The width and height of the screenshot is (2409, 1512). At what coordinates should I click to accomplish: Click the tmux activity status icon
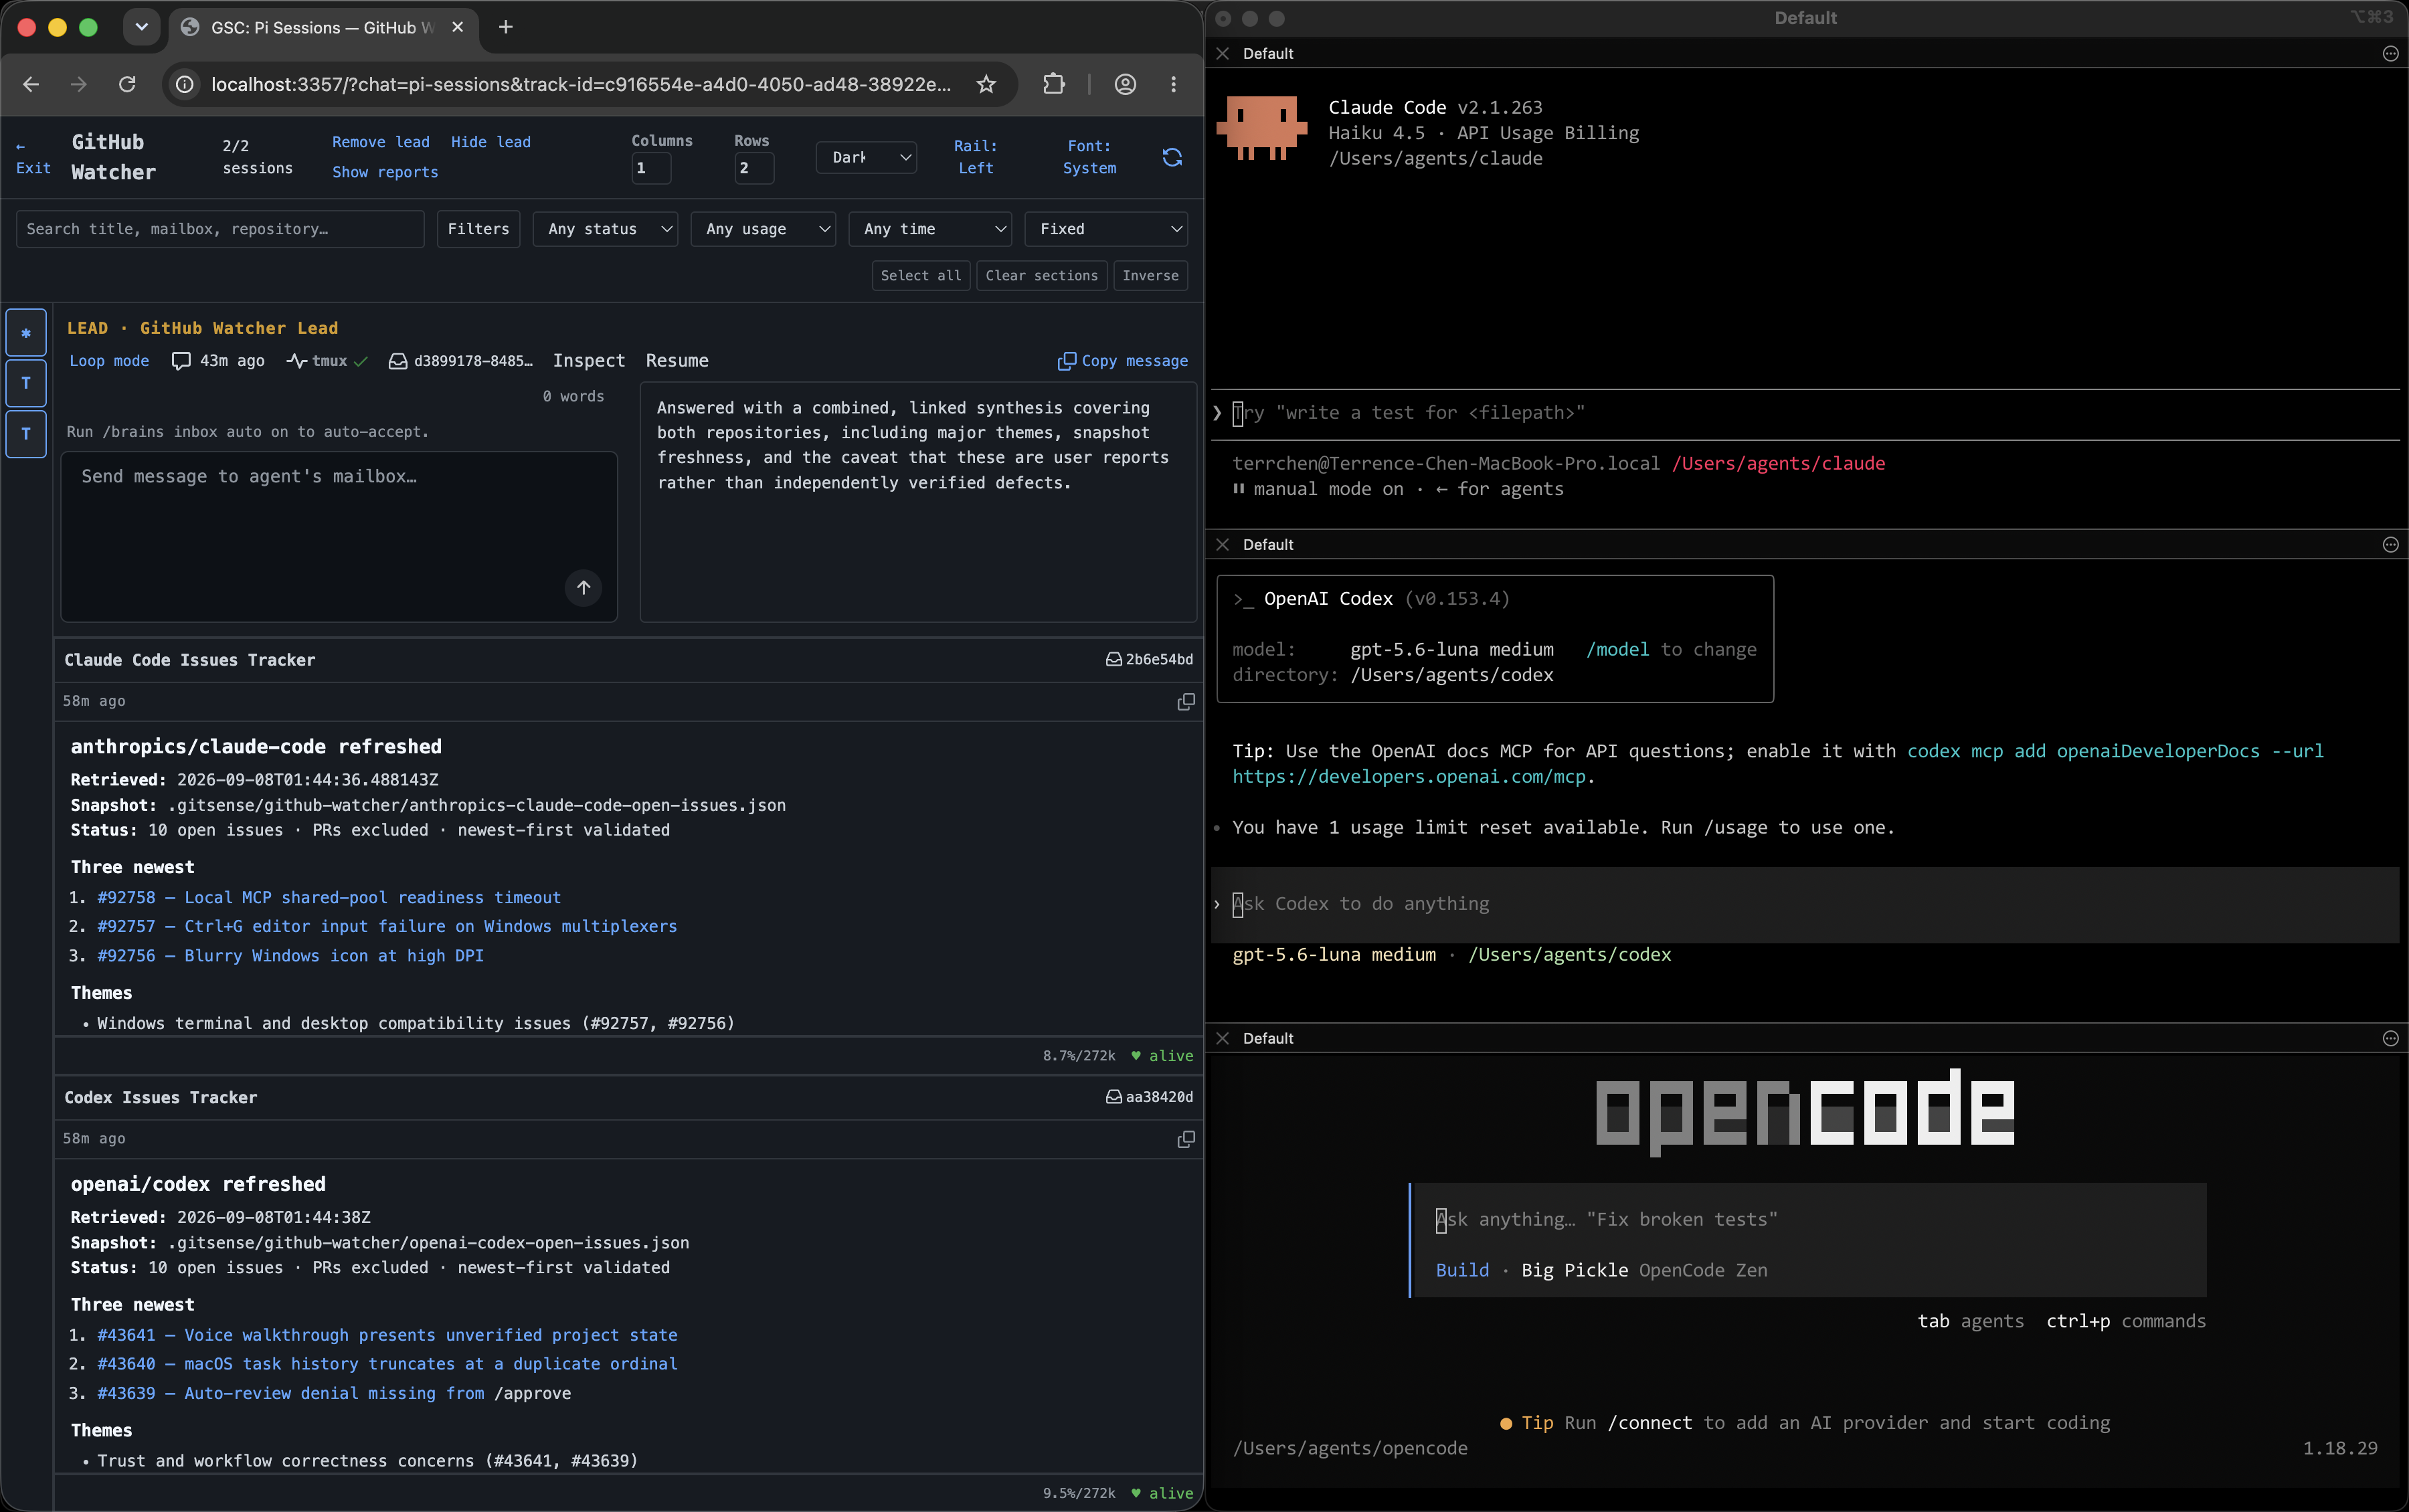296,361
